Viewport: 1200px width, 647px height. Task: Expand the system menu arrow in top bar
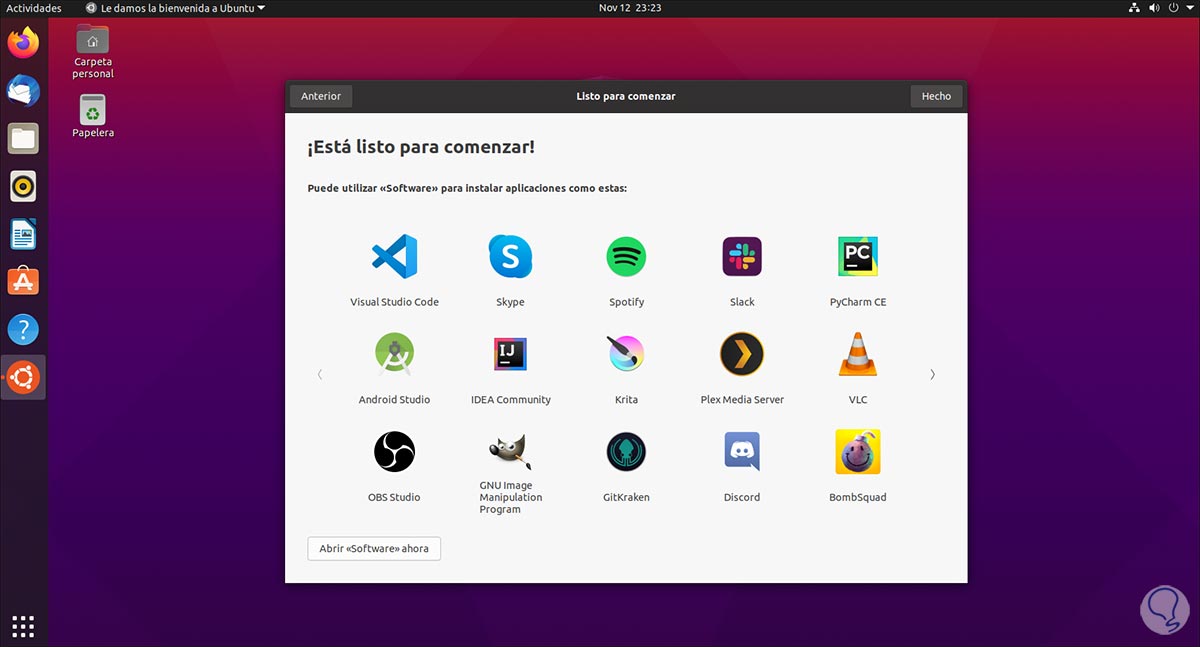click(1190, 8)
